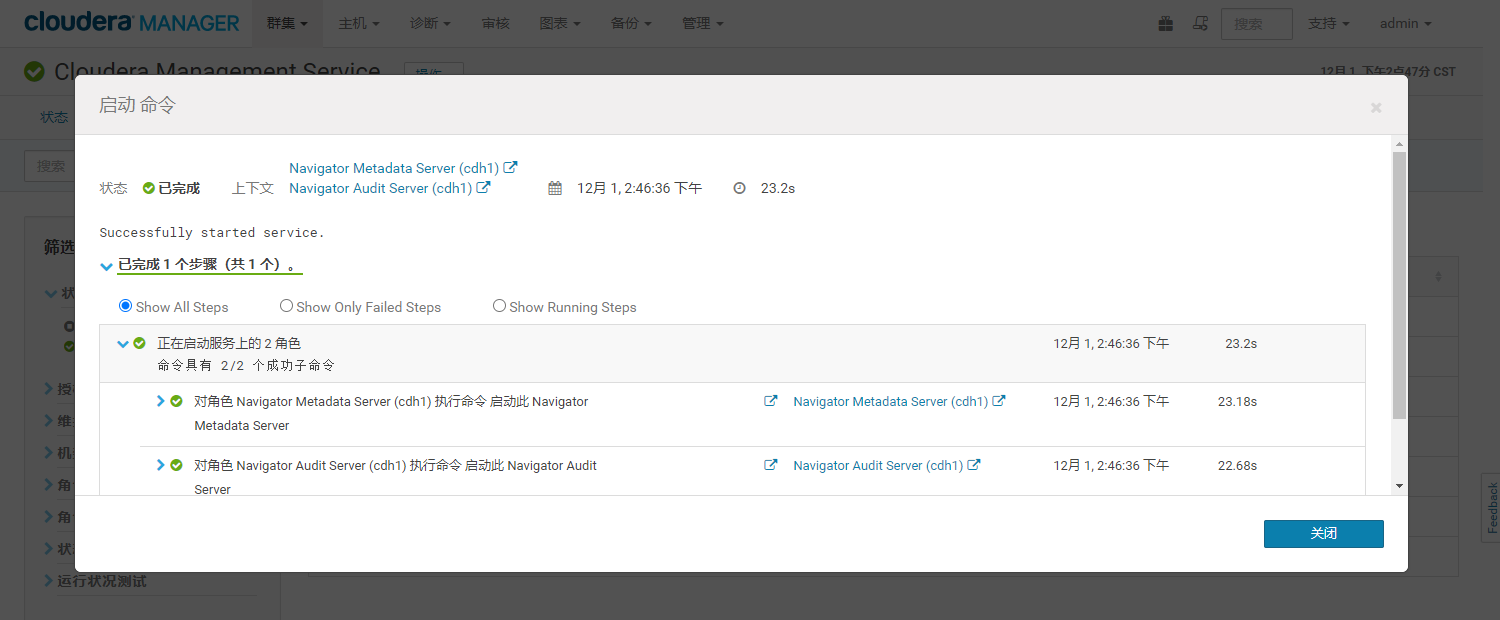Switch to the 状态 tab behind the dialog
This screenshot has width=1500, height=620.
[54, 117]
